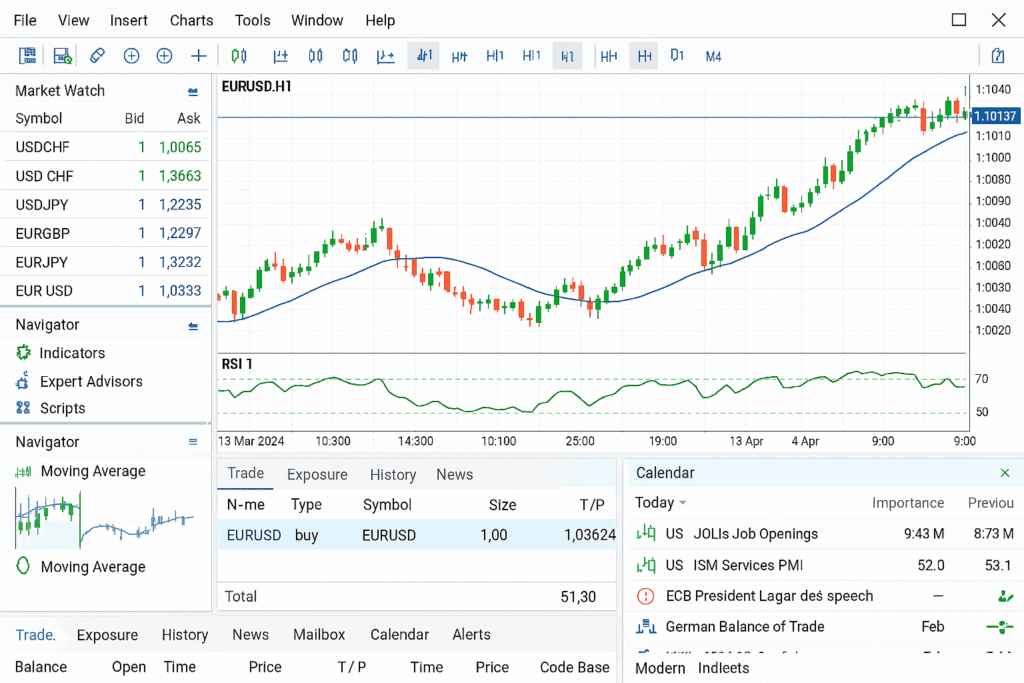Switch to the Exposure tab above trades
This screenshot has width=1024, height=683.
point(317,475)
